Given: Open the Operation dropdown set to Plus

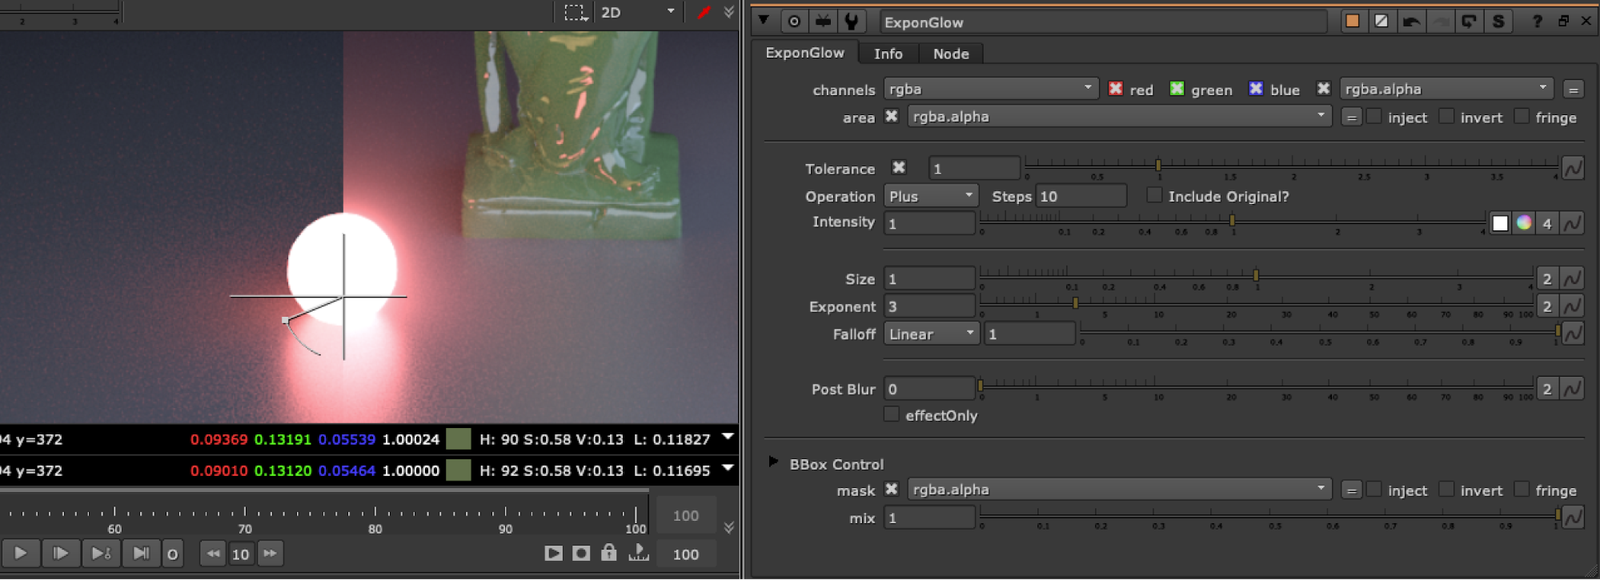Looking at the screenshot, I should 931,196.
